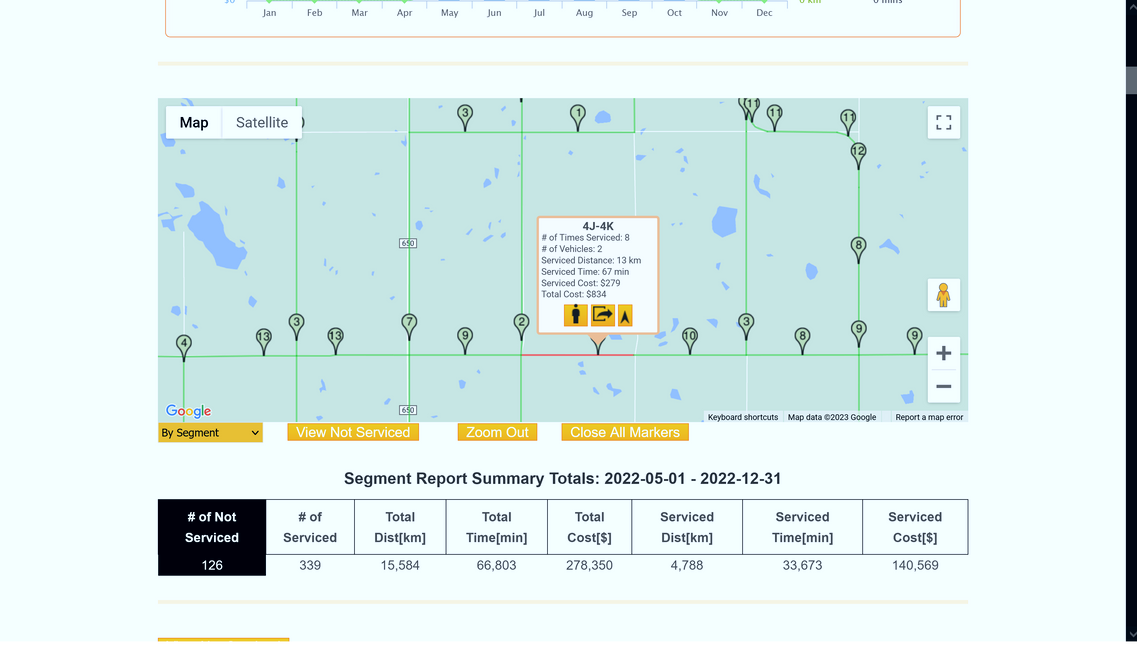This screenshot has width=1137, height=648.
Task: Click the Google logo on map
Action: click(x=189, y=412)
